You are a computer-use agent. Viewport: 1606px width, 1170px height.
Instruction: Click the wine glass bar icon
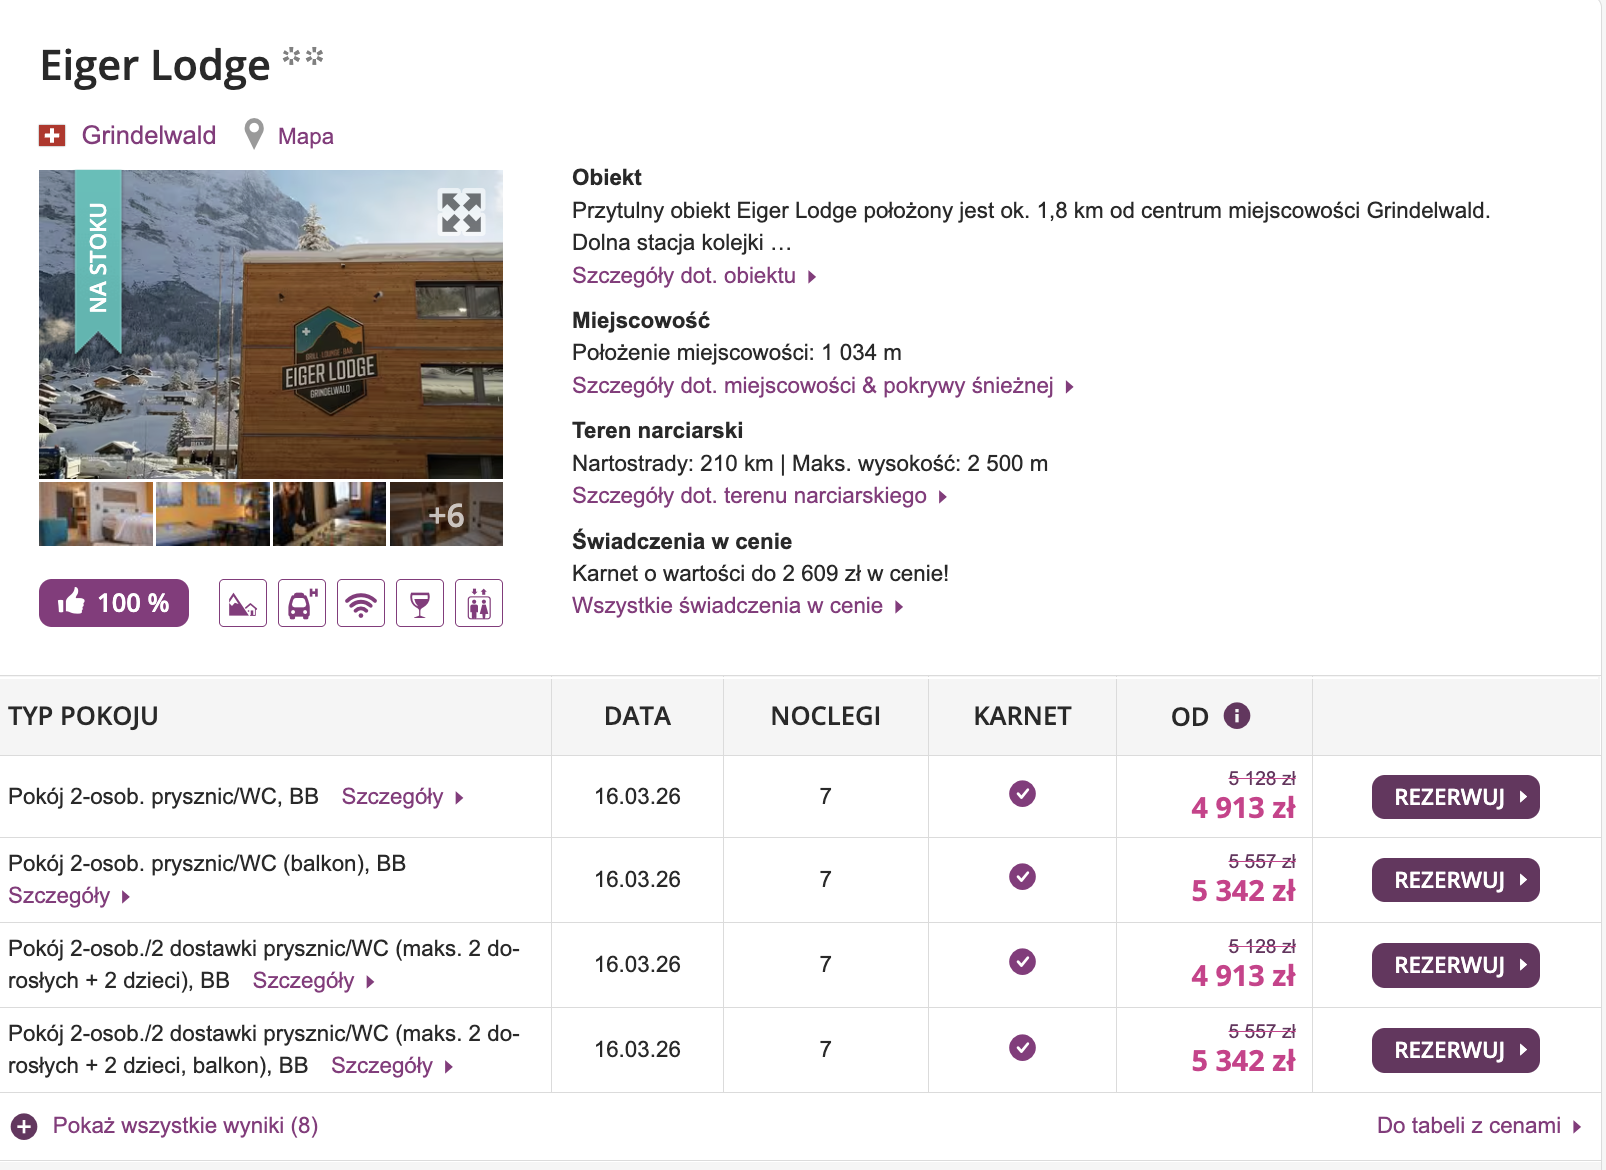point(420,603)
